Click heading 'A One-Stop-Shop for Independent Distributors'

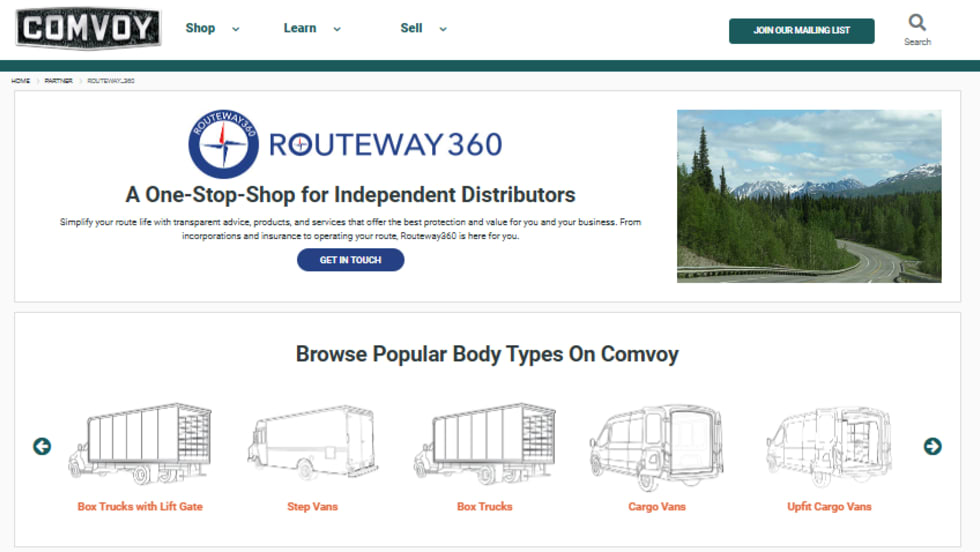point(350,194)
